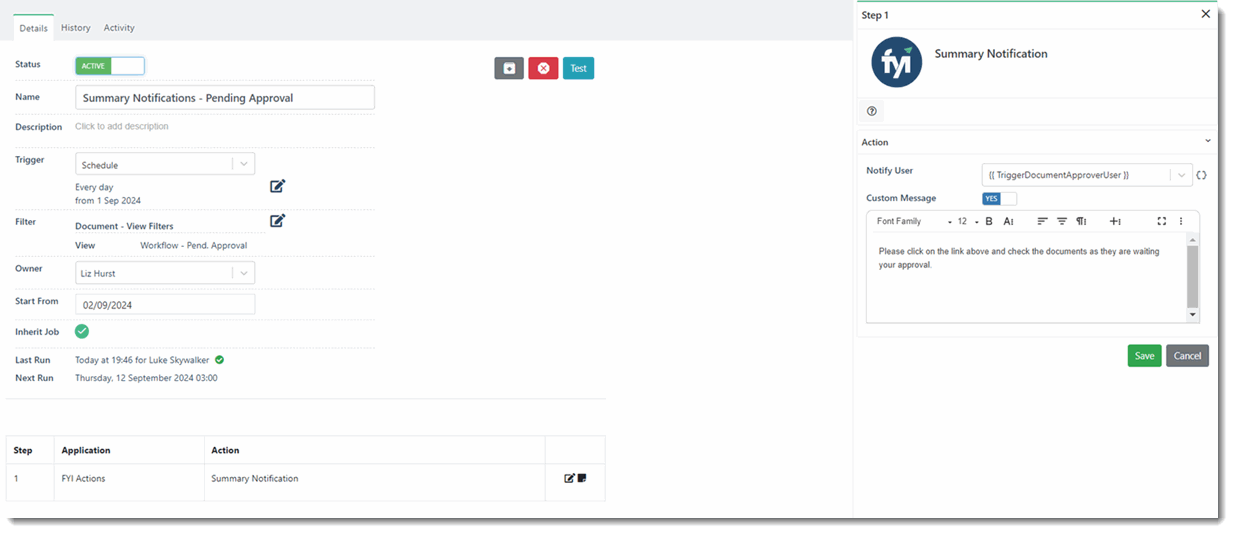The height and width of the screenshot is (533, 1233).
Task: Open the centered align options icon
Action: pyautogui.click(x=1062, y=221)
